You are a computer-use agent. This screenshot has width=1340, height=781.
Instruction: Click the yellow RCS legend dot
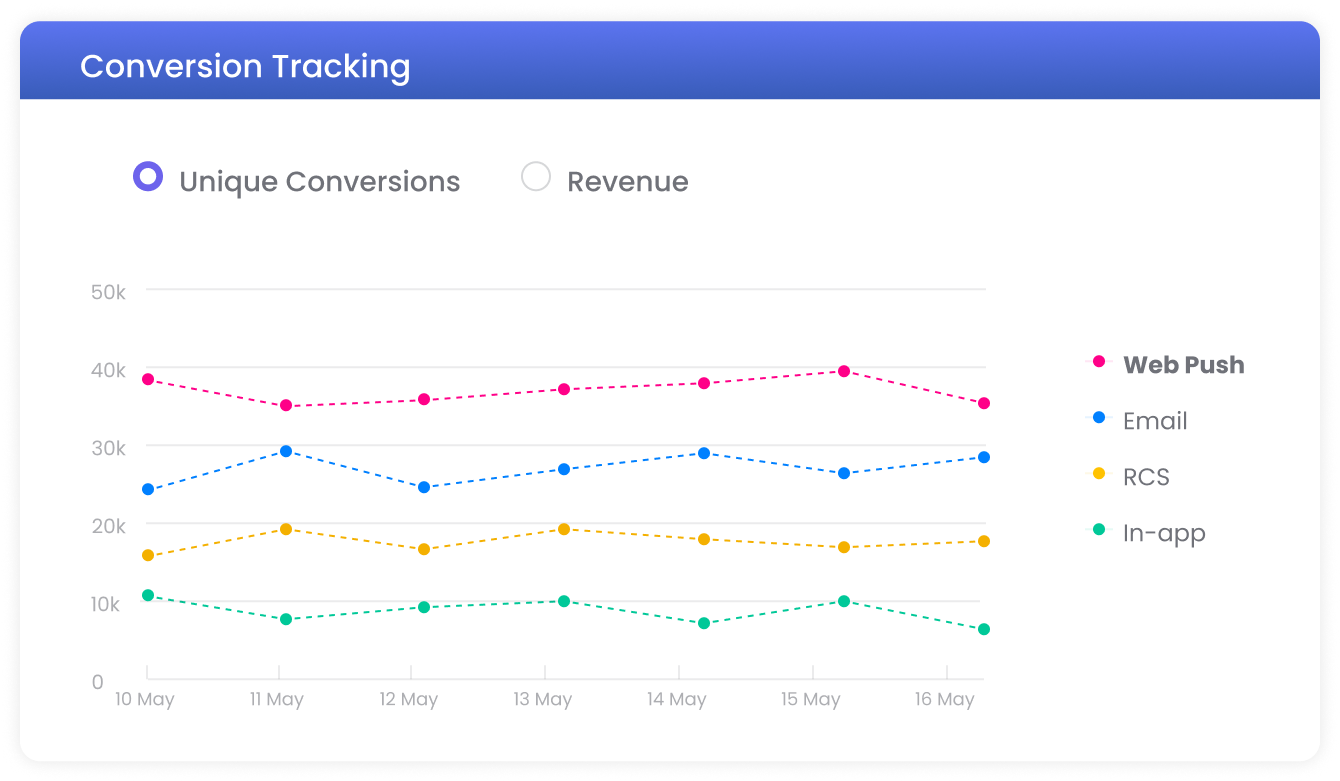(x=1099, y=473)
